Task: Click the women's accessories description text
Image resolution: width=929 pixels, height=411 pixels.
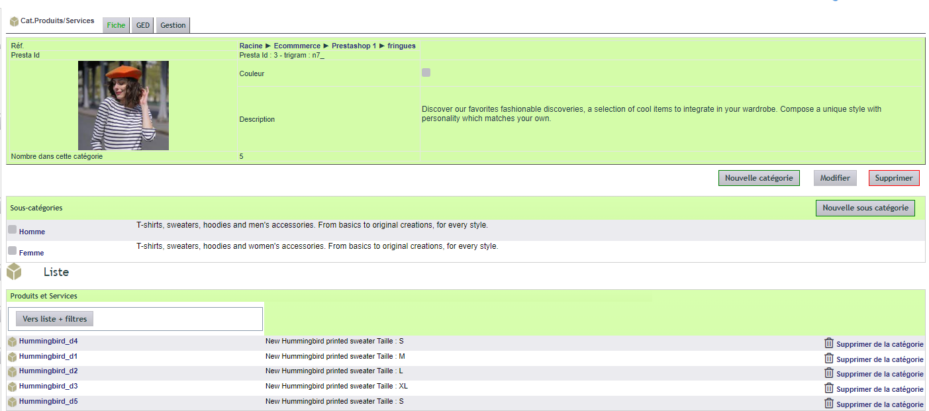Action: [x=318, y=246]
